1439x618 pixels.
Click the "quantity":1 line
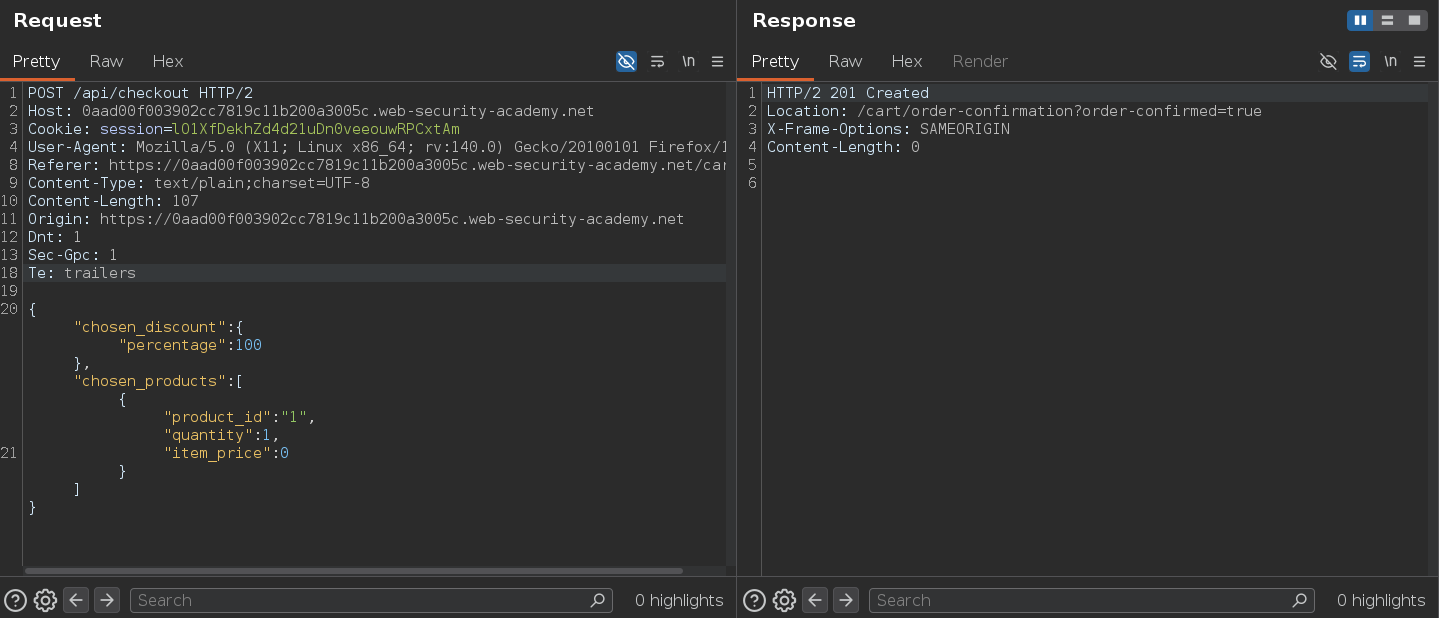coord(222,435)
